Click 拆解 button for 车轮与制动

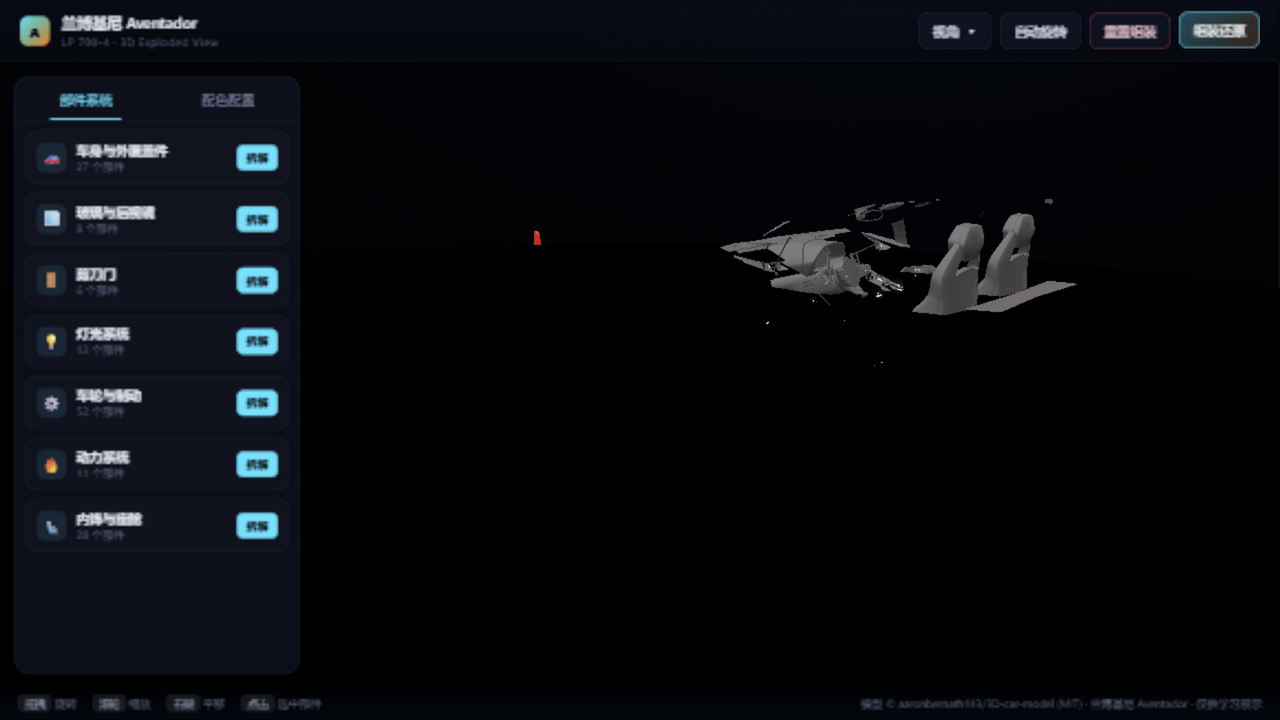click(x=257, y=403)
